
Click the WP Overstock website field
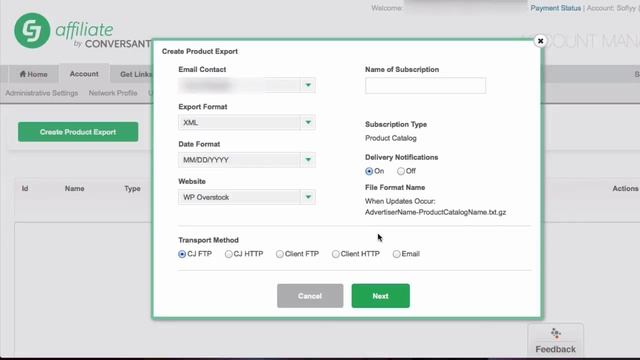(240, 197)
